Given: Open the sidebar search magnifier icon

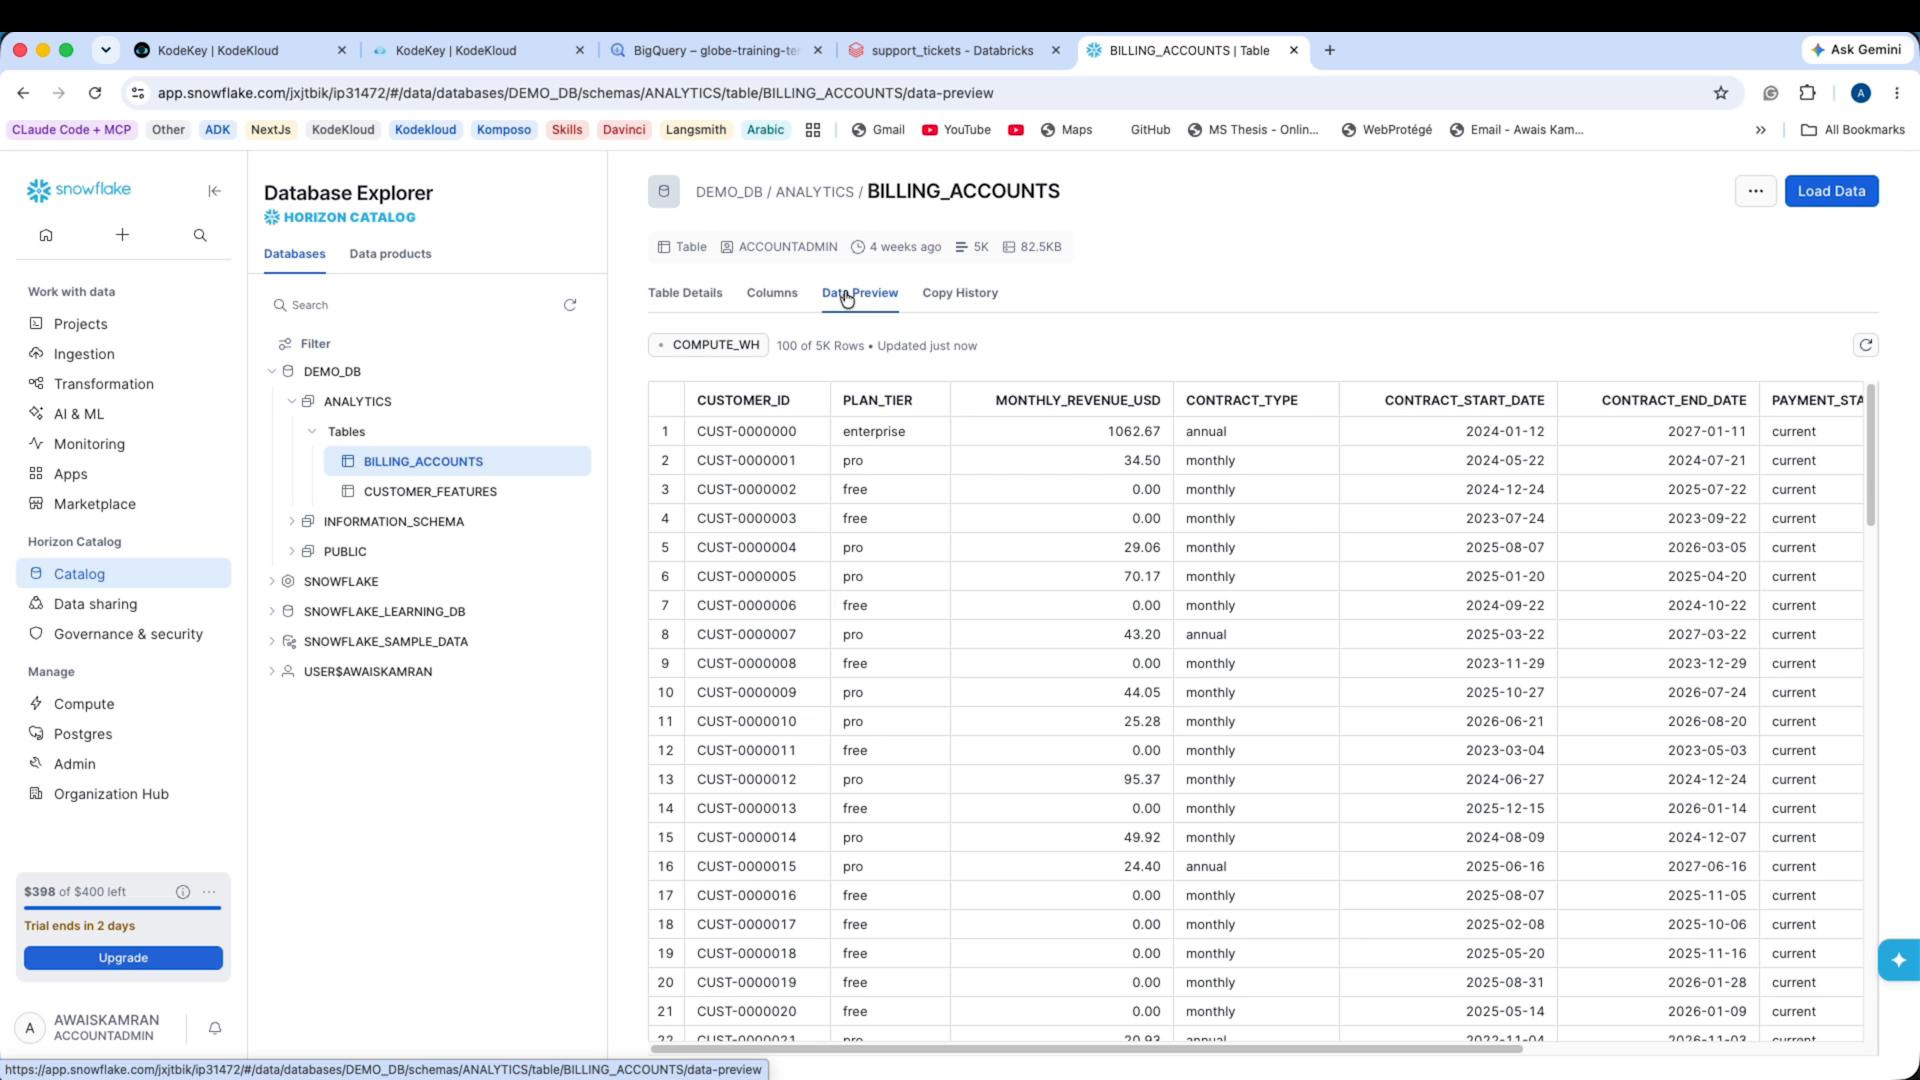Looking at the screenshot, I should [x=200, y=235].
